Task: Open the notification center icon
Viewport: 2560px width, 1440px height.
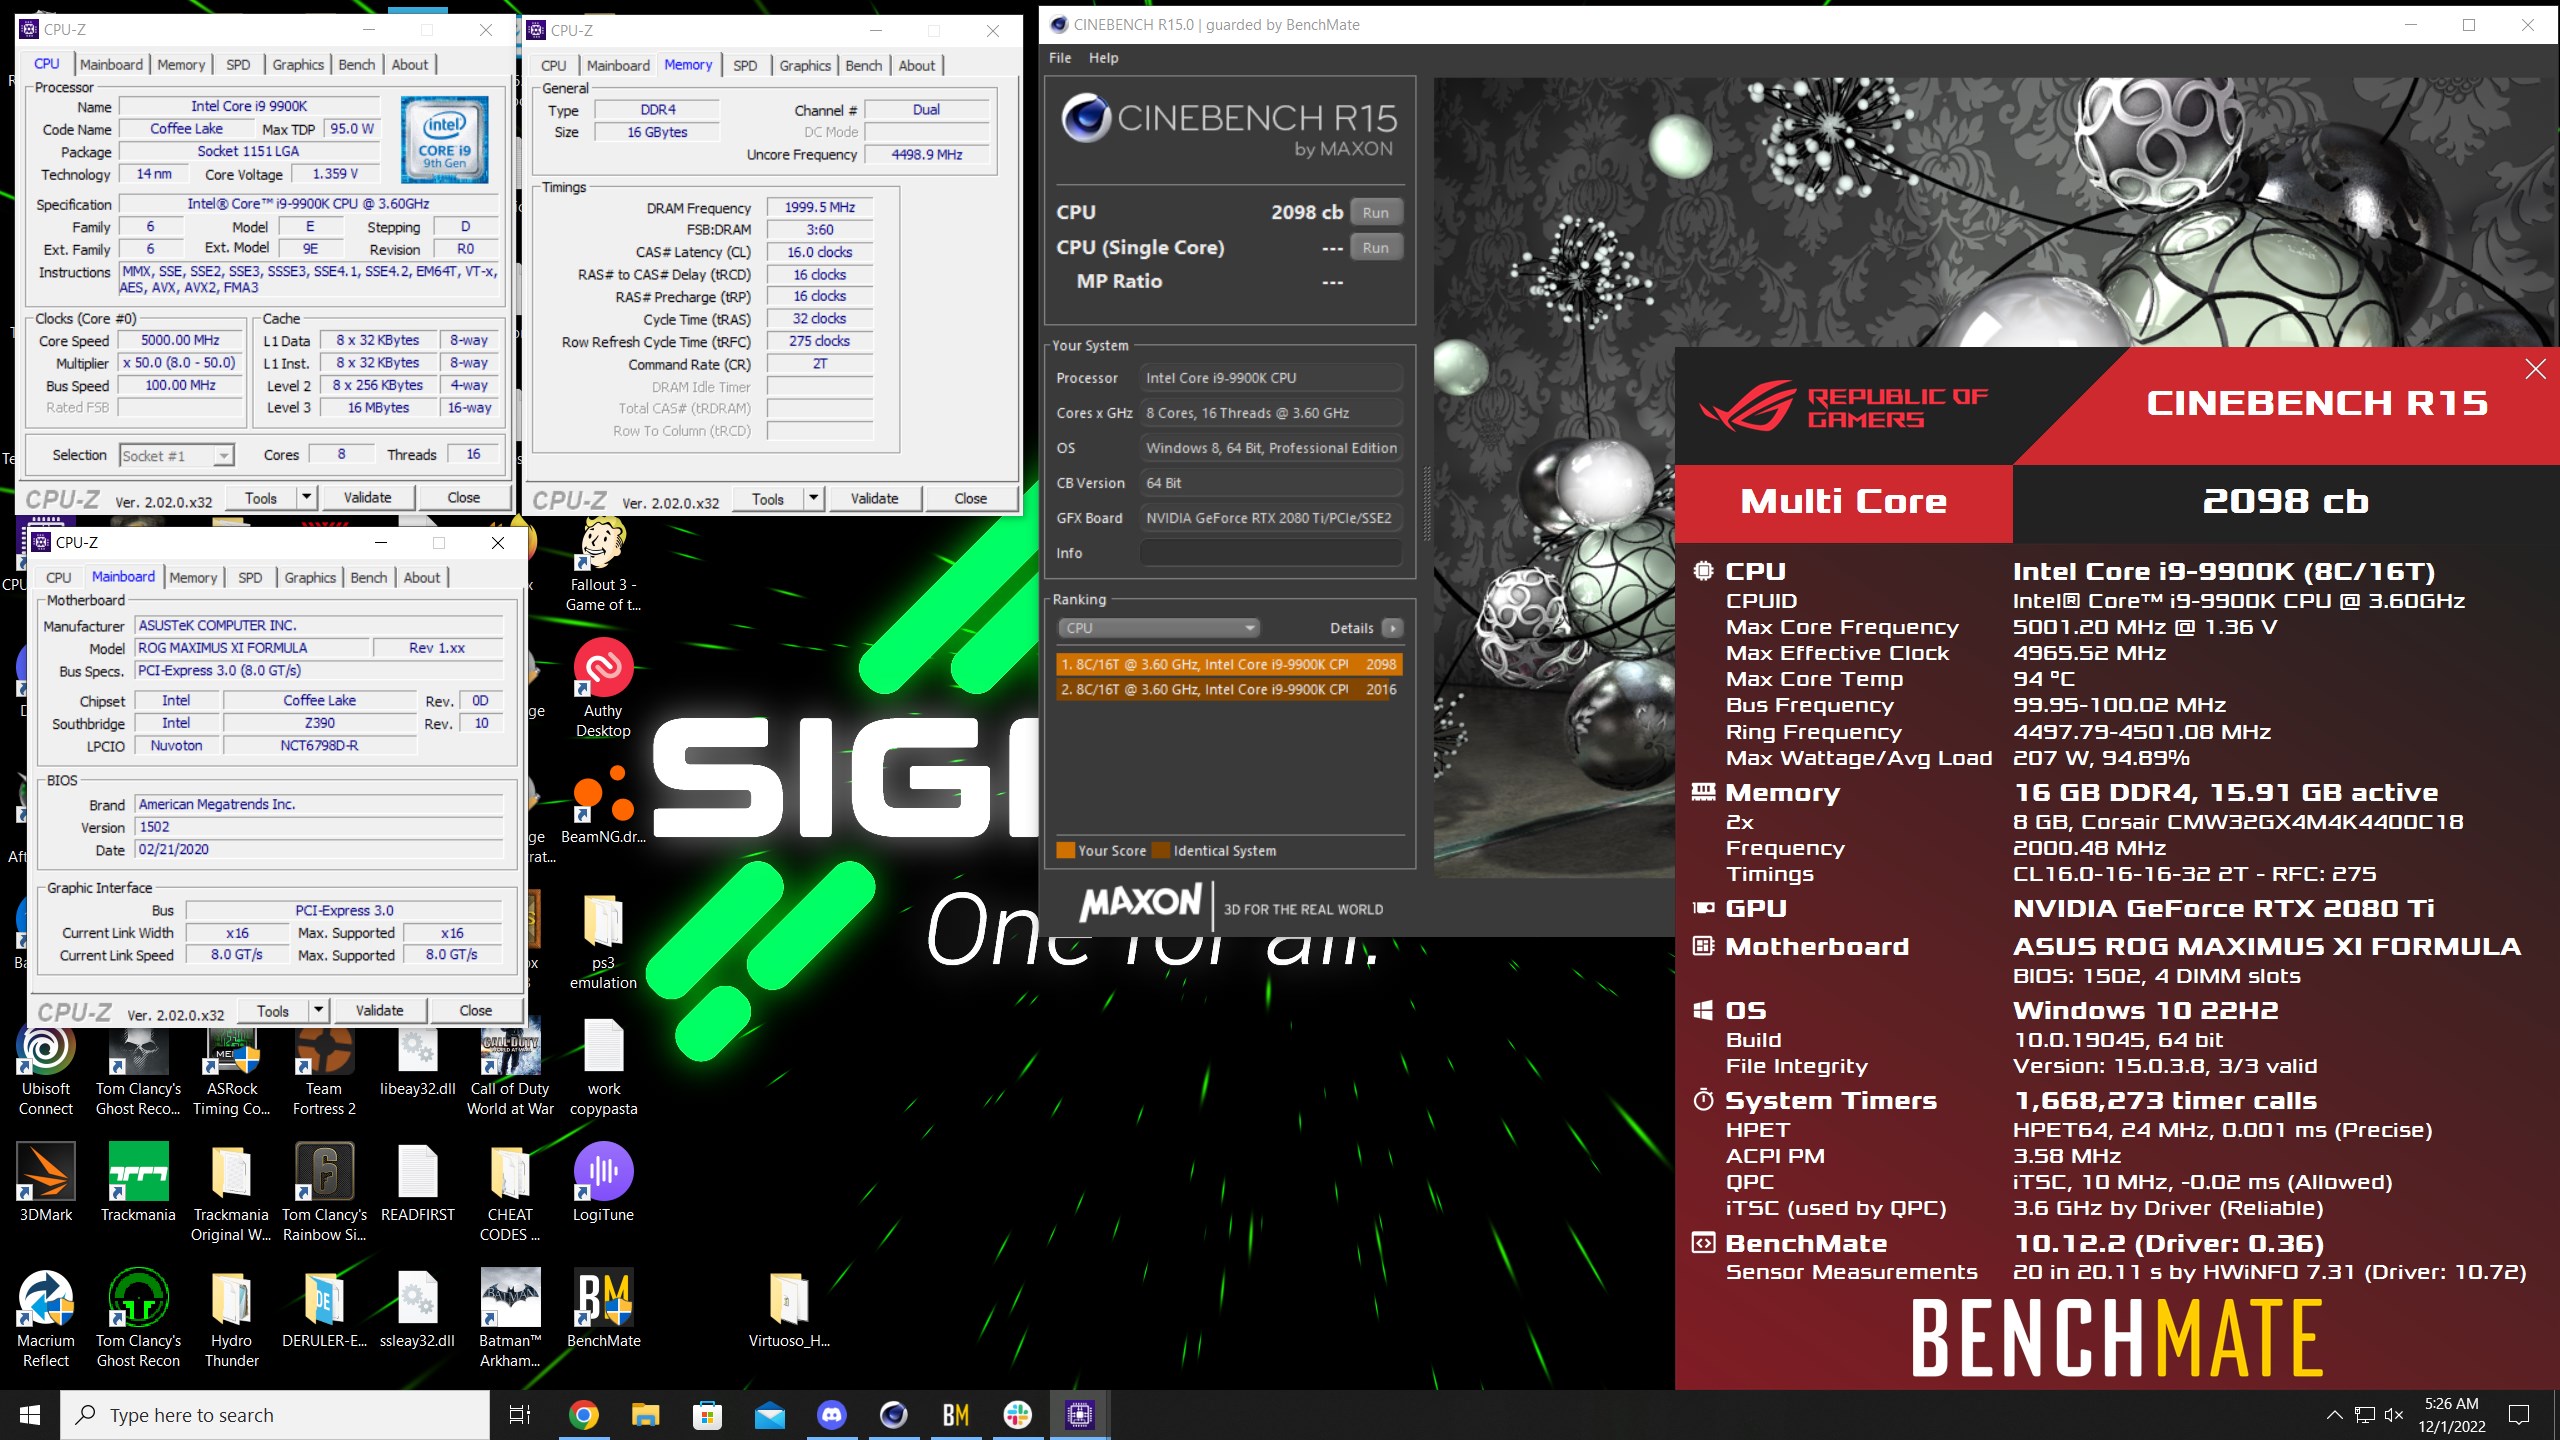Action: pyautogui.click(x=2520, y=1415)
